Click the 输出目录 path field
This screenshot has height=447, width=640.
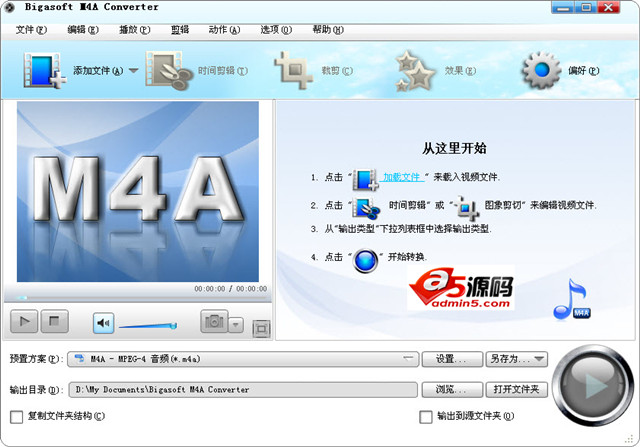[243, 390]
